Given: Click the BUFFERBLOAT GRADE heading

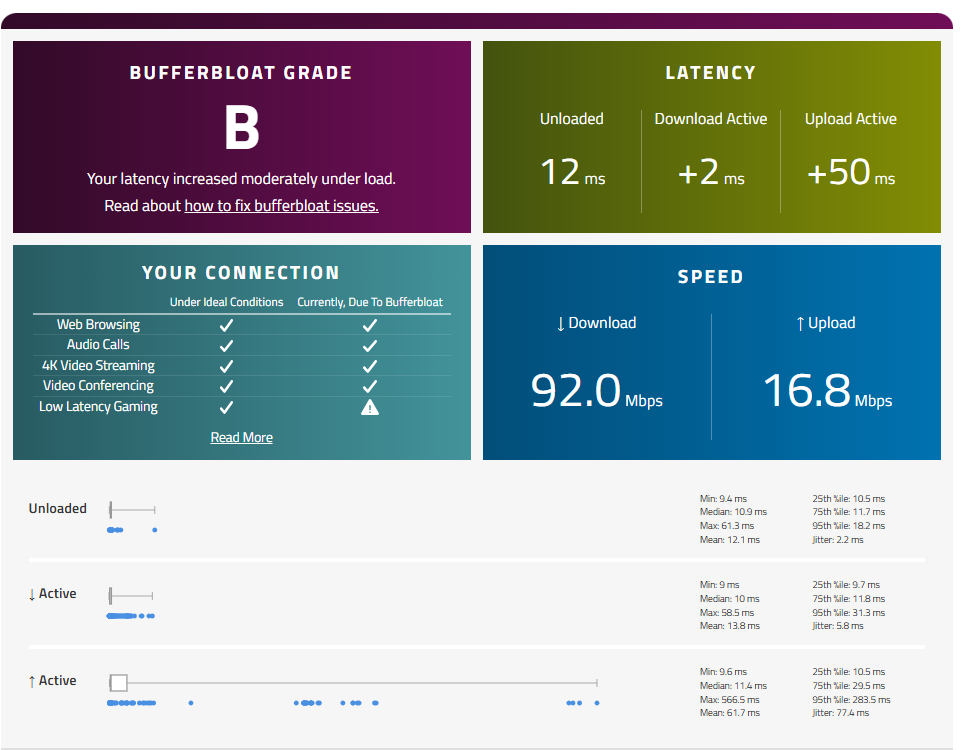Looking at the screenshot, I should (x=241, y=73).
